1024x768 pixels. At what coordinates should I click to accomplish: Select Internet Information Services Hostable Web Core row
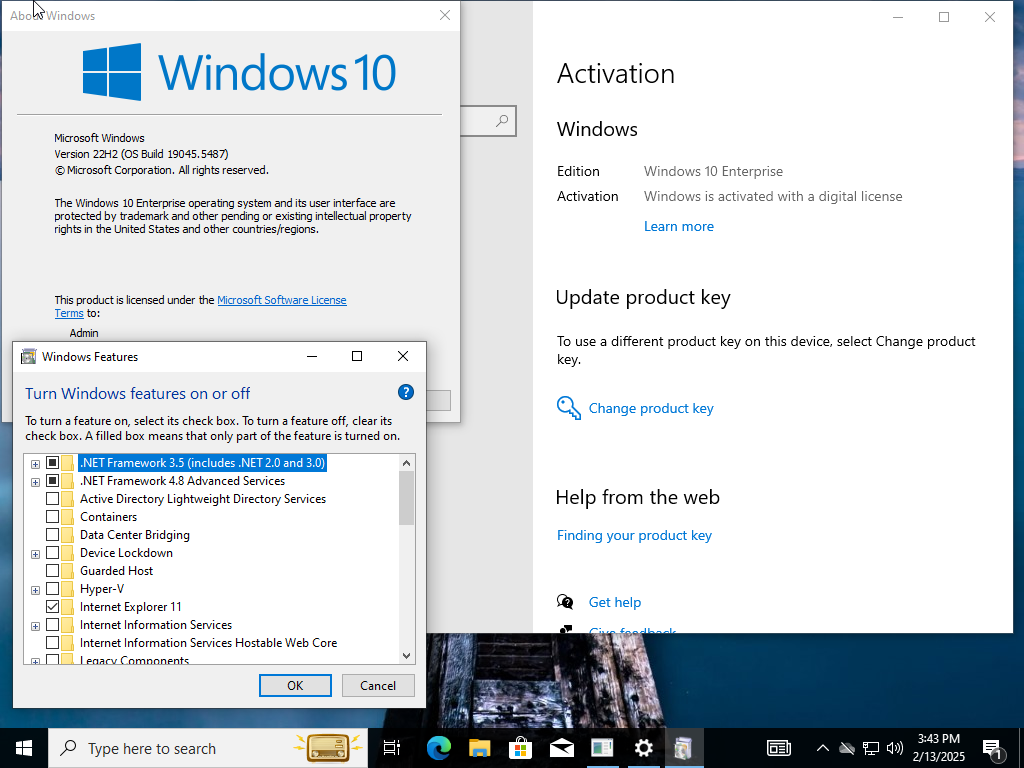click(208, 643)
